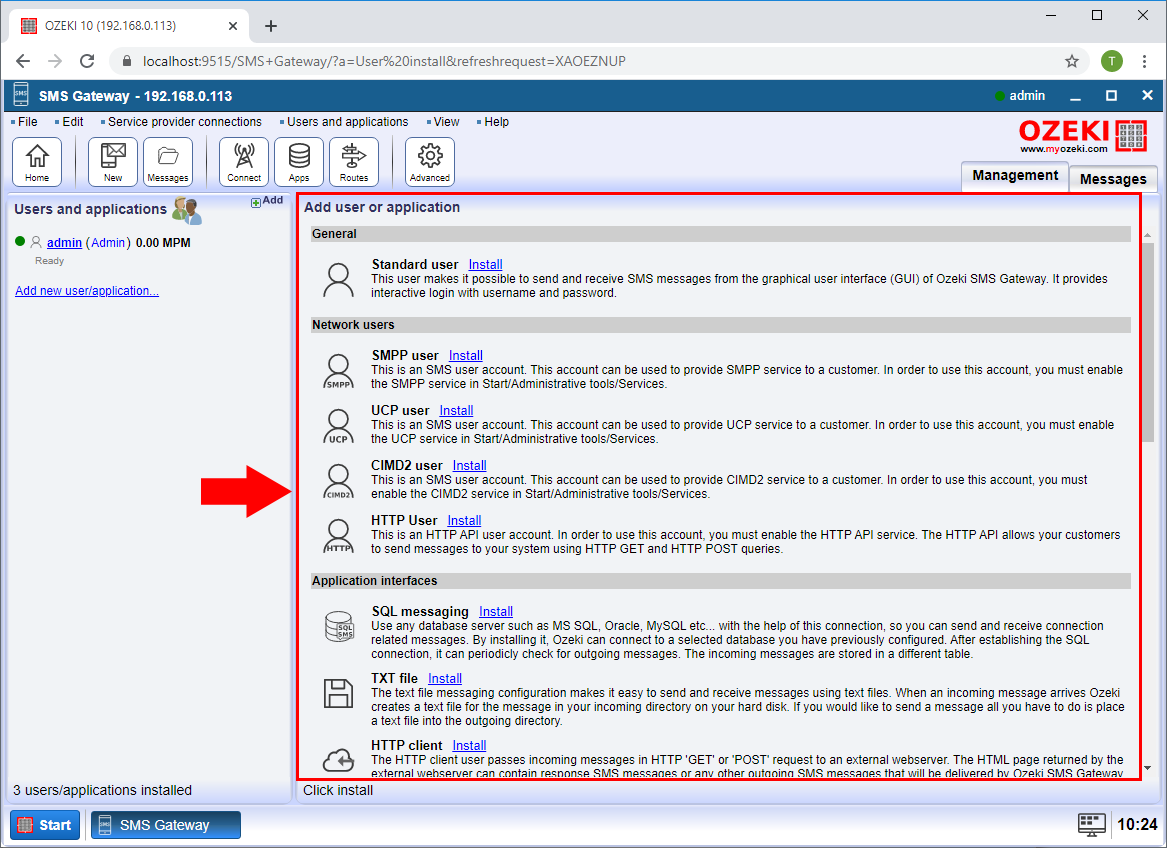Open the Apps database toolbar icon
This screenshot has width=1167, height=848.
299,162
